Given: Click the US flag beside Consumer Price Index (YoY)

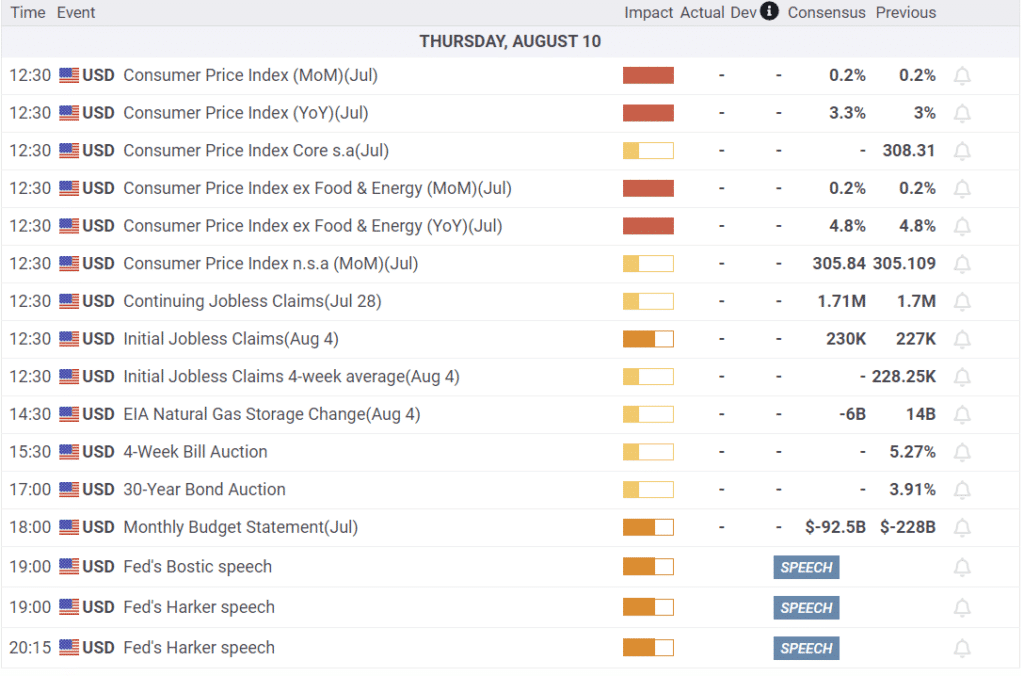Looking at the screenshot, I should [67, 113].
